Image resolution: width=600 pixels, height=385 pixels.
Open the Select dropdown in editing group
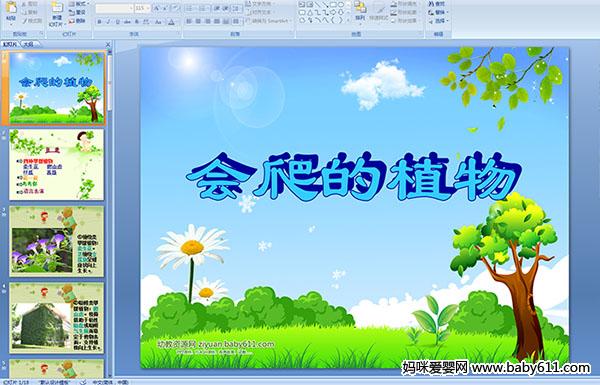point(439,21)
